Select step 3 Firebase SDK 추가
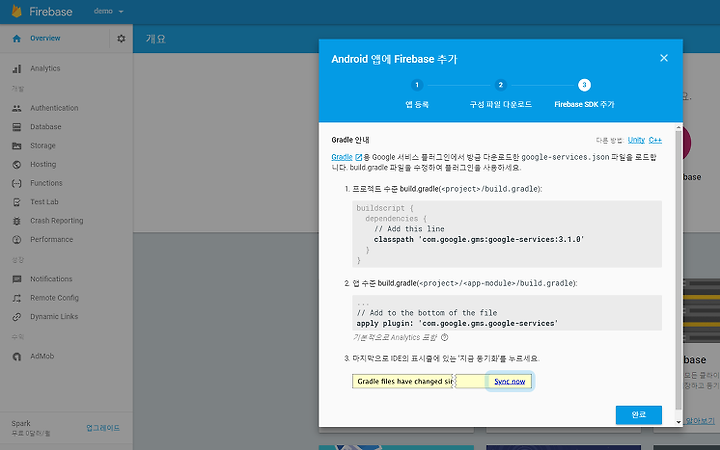Screen dimensions: 720x450 [x=584, y=94]
